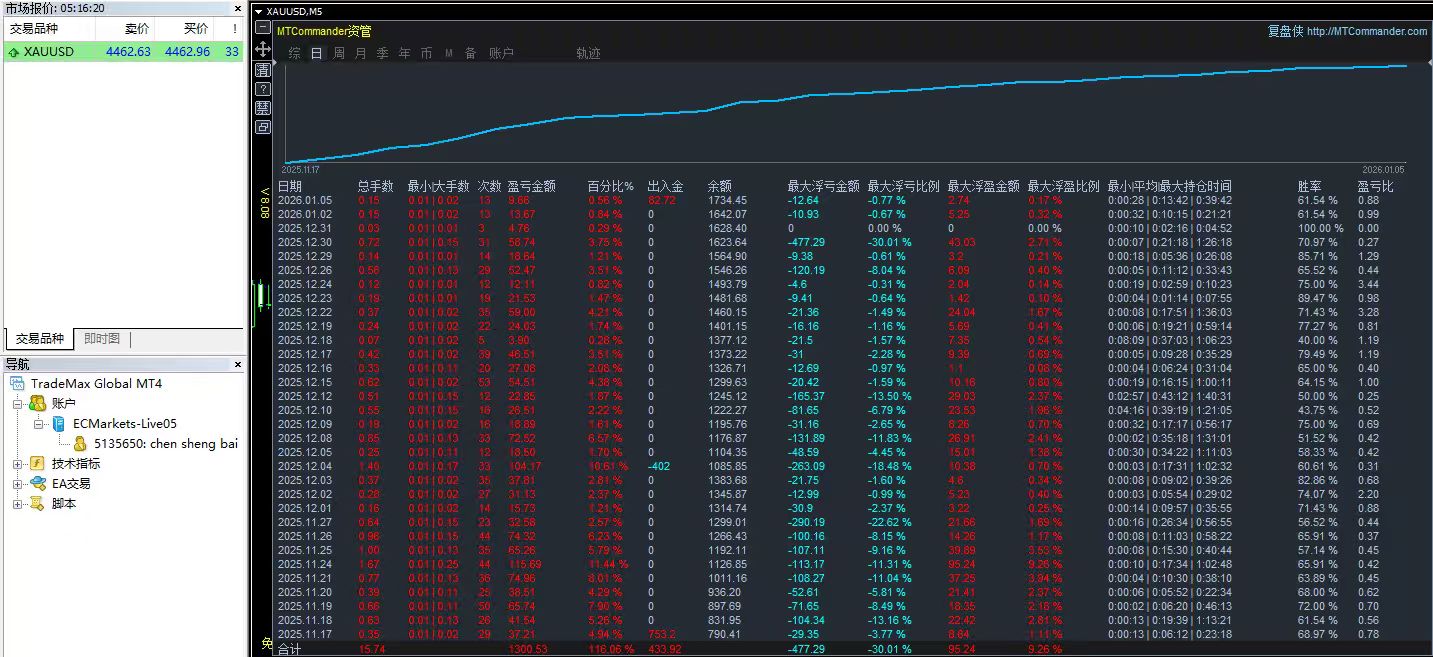The height and width of the screenshot is (657, 1433).
Task: Click the EA交易 expert advisor hat icon
Action: coord(37,483)
